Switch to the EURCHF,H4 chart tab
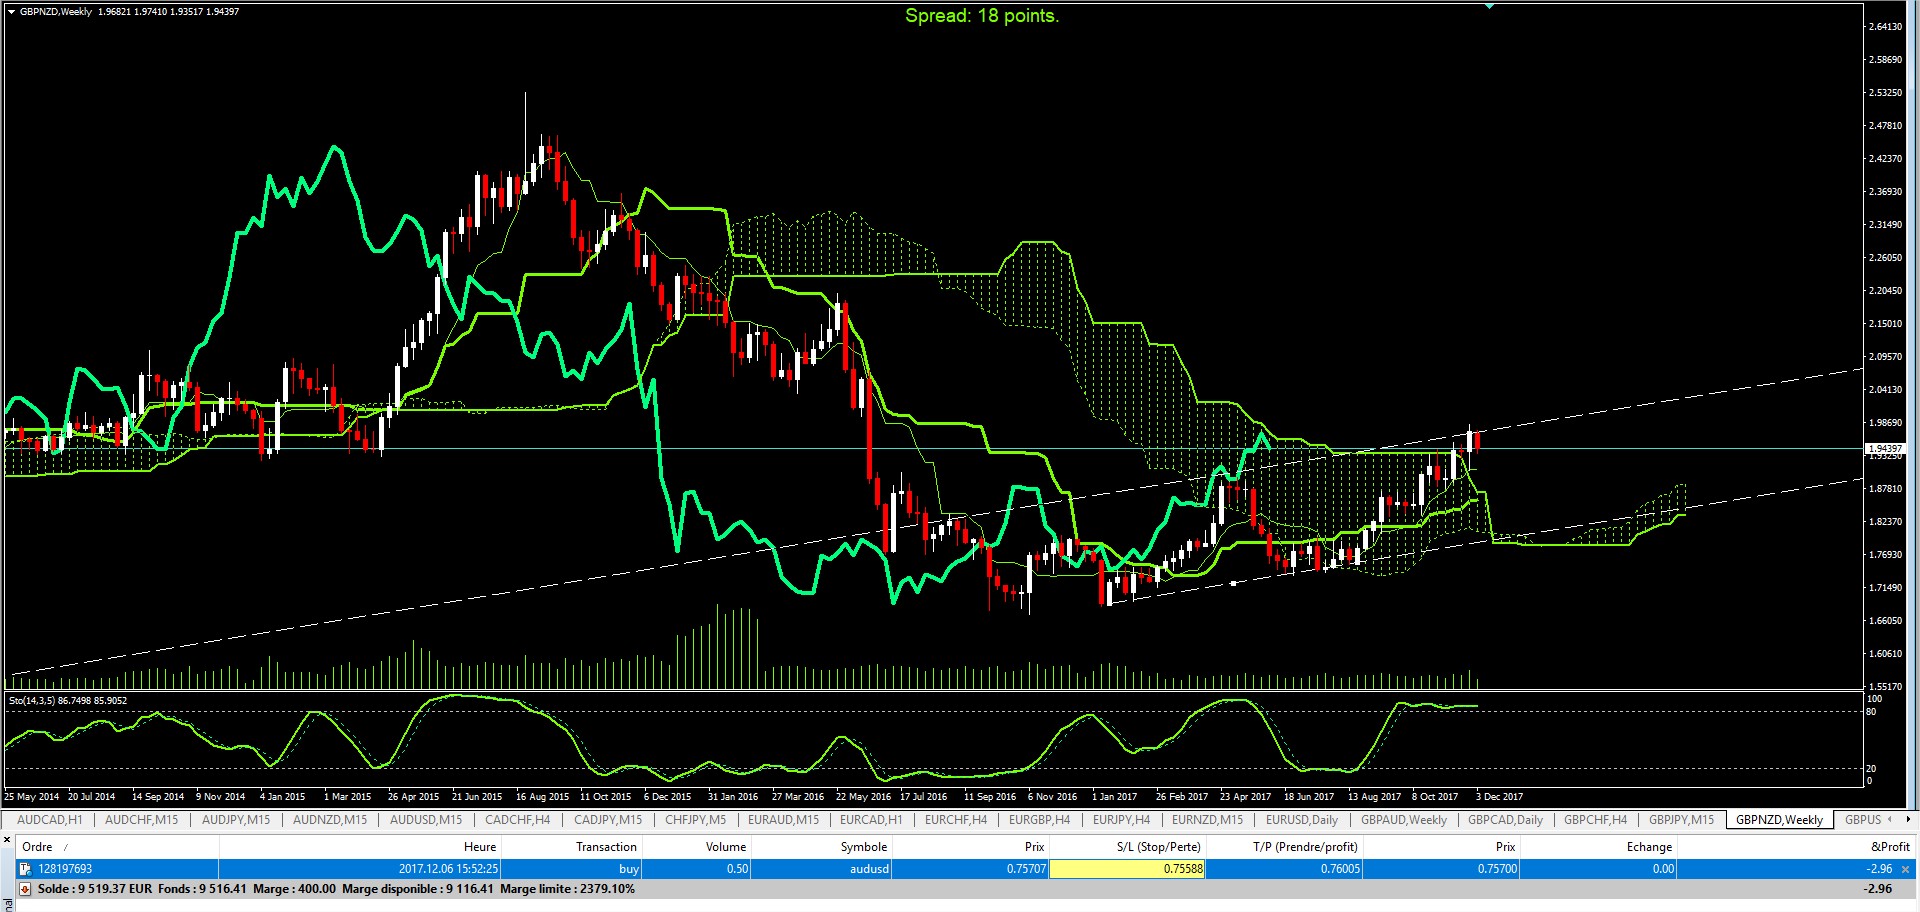The width and height of the screenshot is (1920, 912). pos(956,820)
